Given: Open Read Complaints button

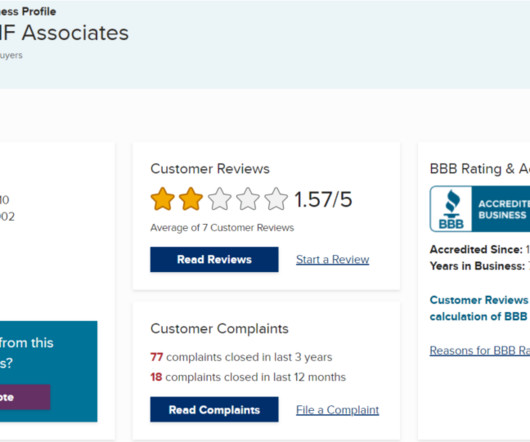Looking at the screenshot, I should (214, 410).
